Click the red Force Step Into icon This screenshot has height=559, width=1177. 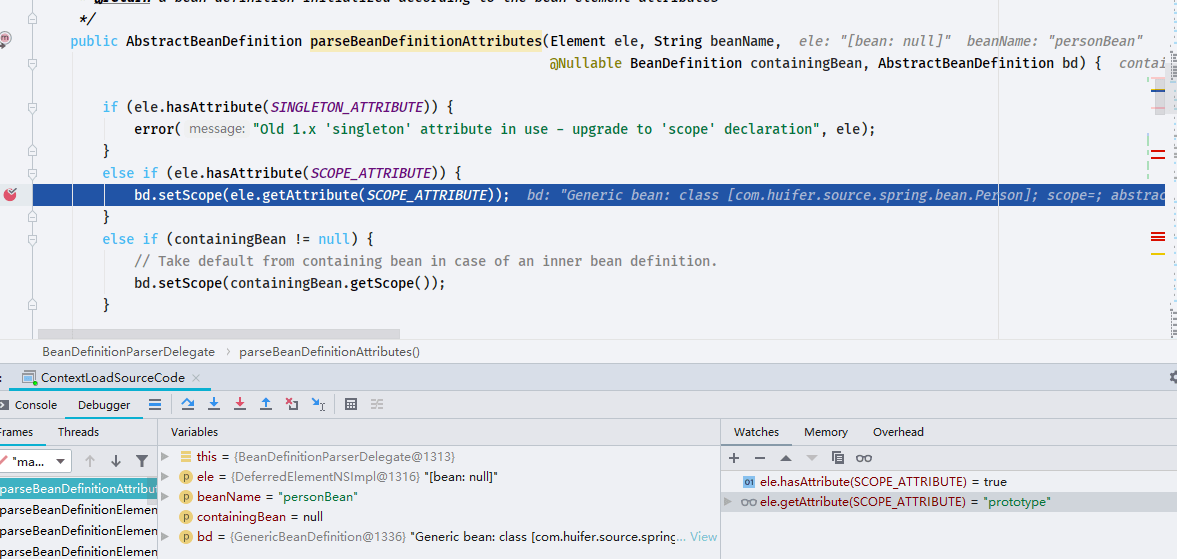pos(240,404)
